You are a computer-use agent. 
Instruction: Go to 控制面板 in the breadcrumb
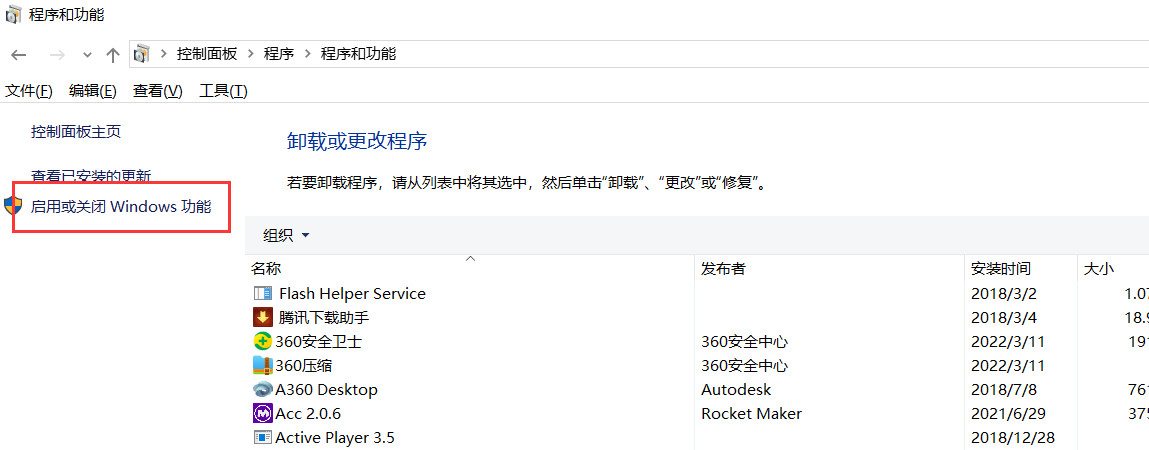[x=207, y=54]
